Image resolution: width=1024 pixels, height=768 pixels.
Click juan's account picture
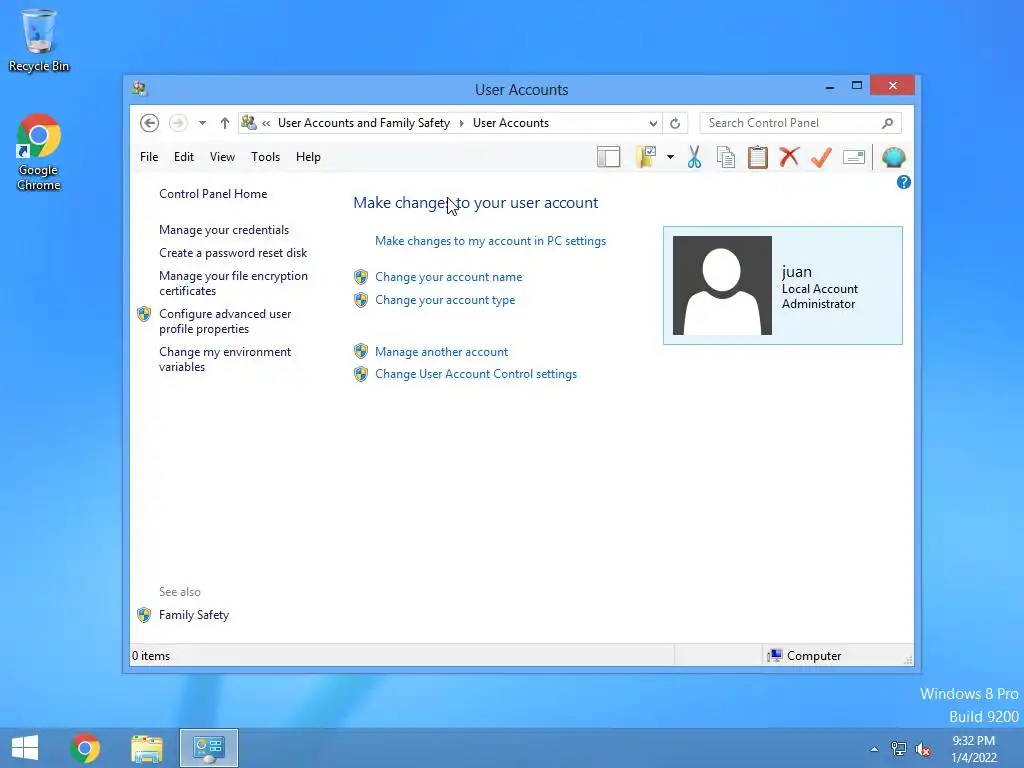[722, 285]
